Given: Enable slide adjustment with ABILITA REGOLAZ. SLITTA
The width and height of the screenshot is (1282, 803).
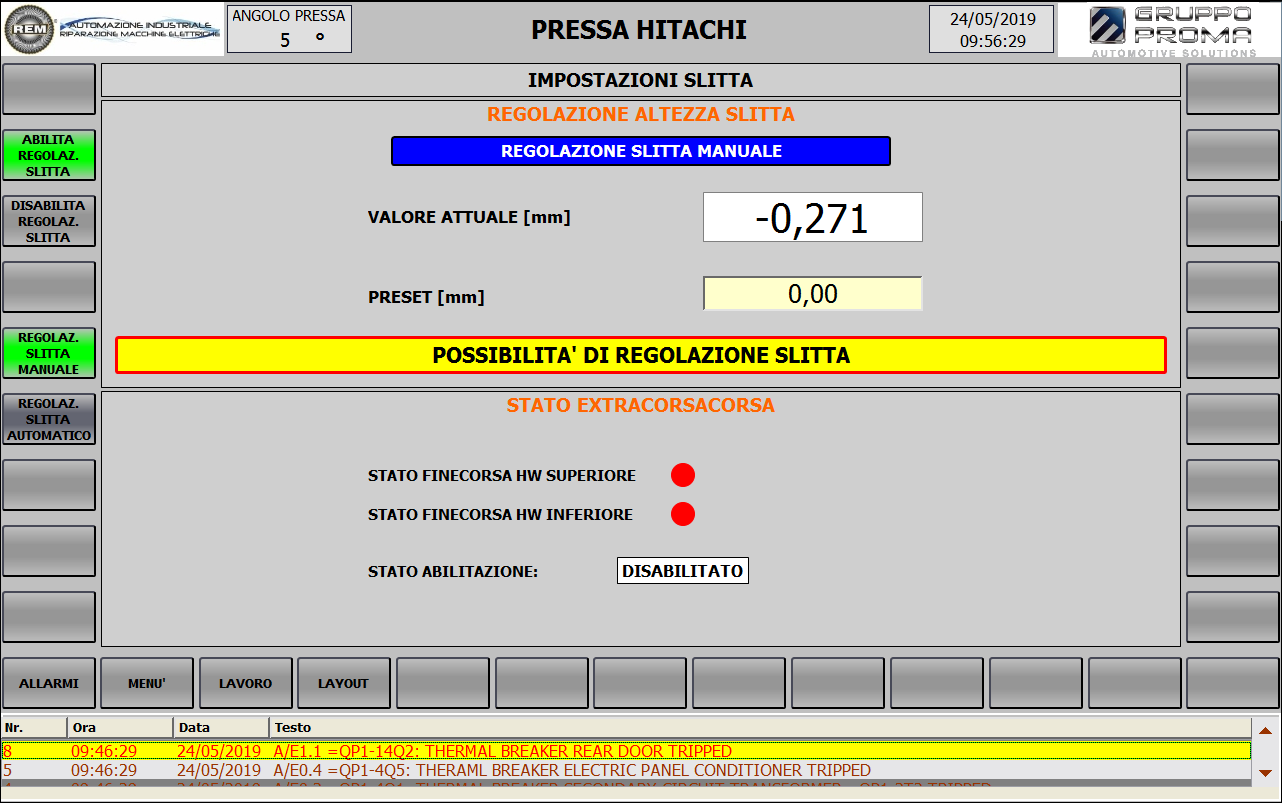Looking at the screenshot, I should pos(49,156).
